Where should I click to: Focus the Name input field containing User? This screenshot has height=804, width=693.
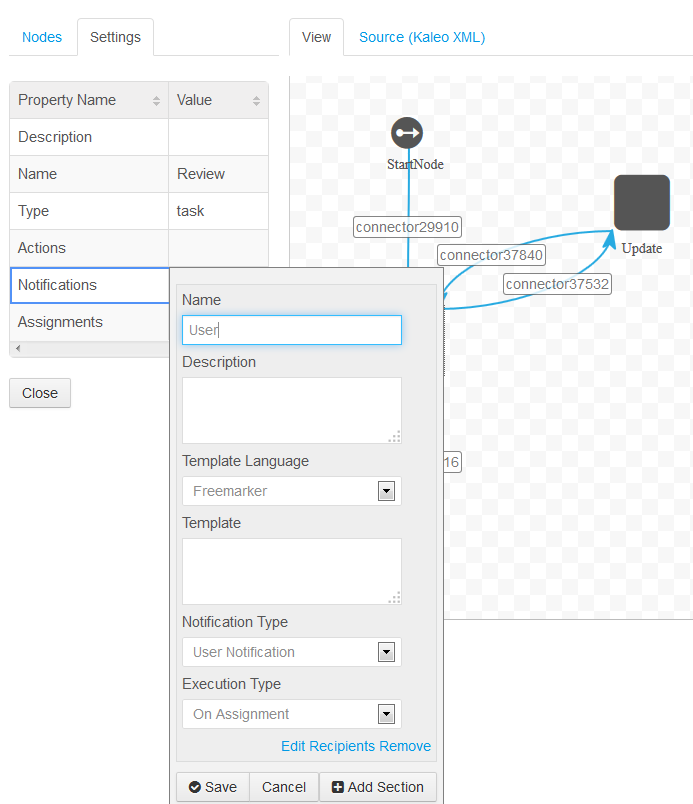click(x=292, y=330)
